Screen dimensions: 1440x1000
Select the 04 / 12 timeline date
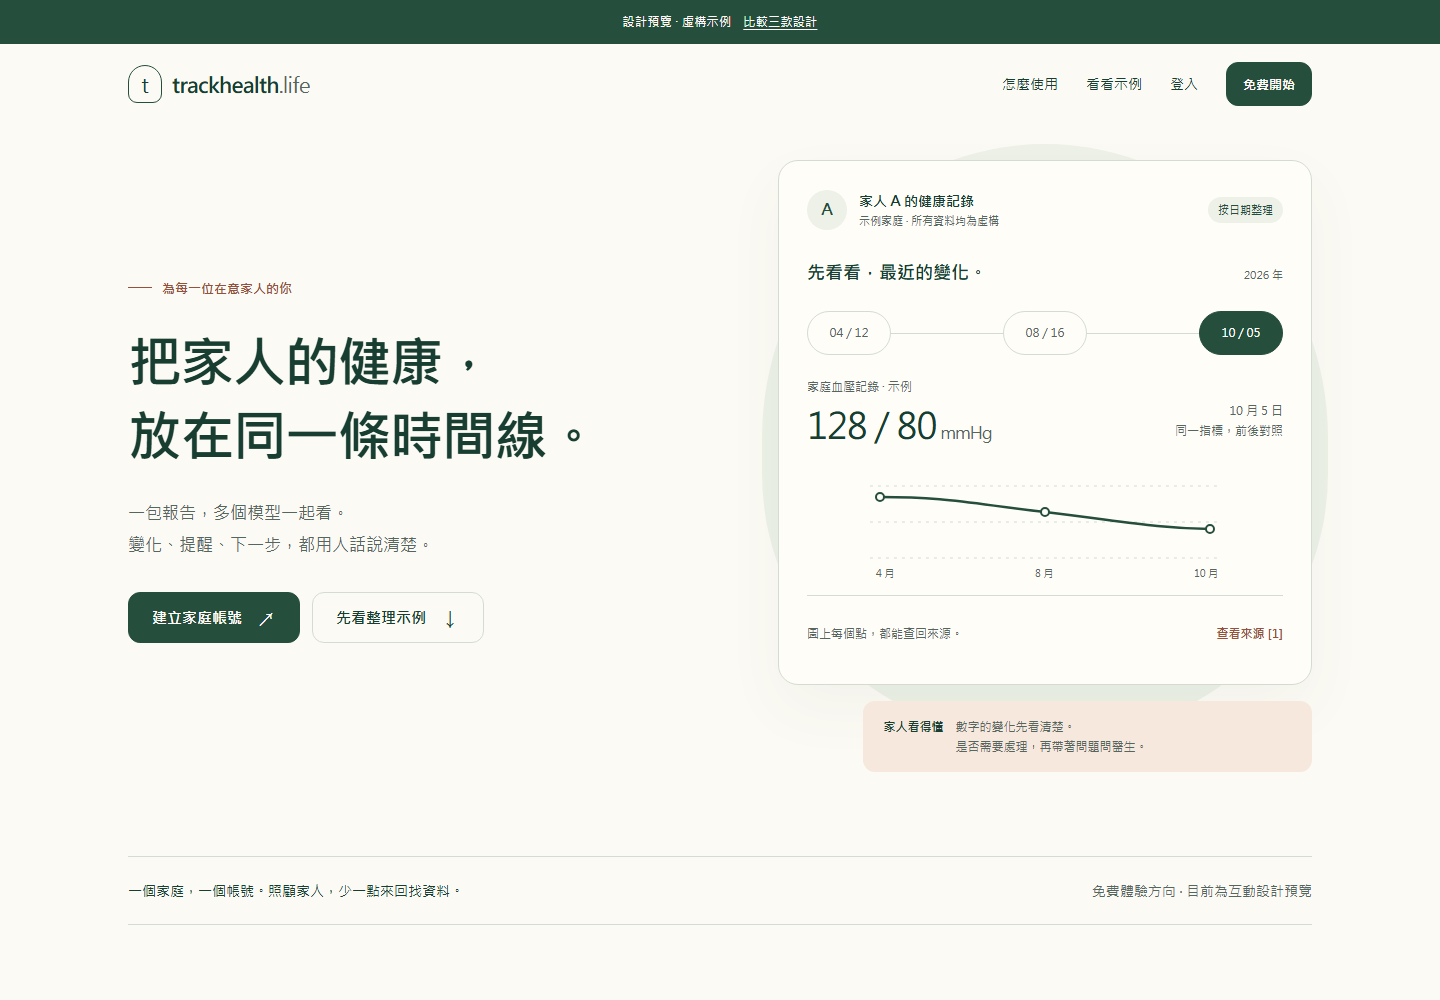click(x=849, y=333)
